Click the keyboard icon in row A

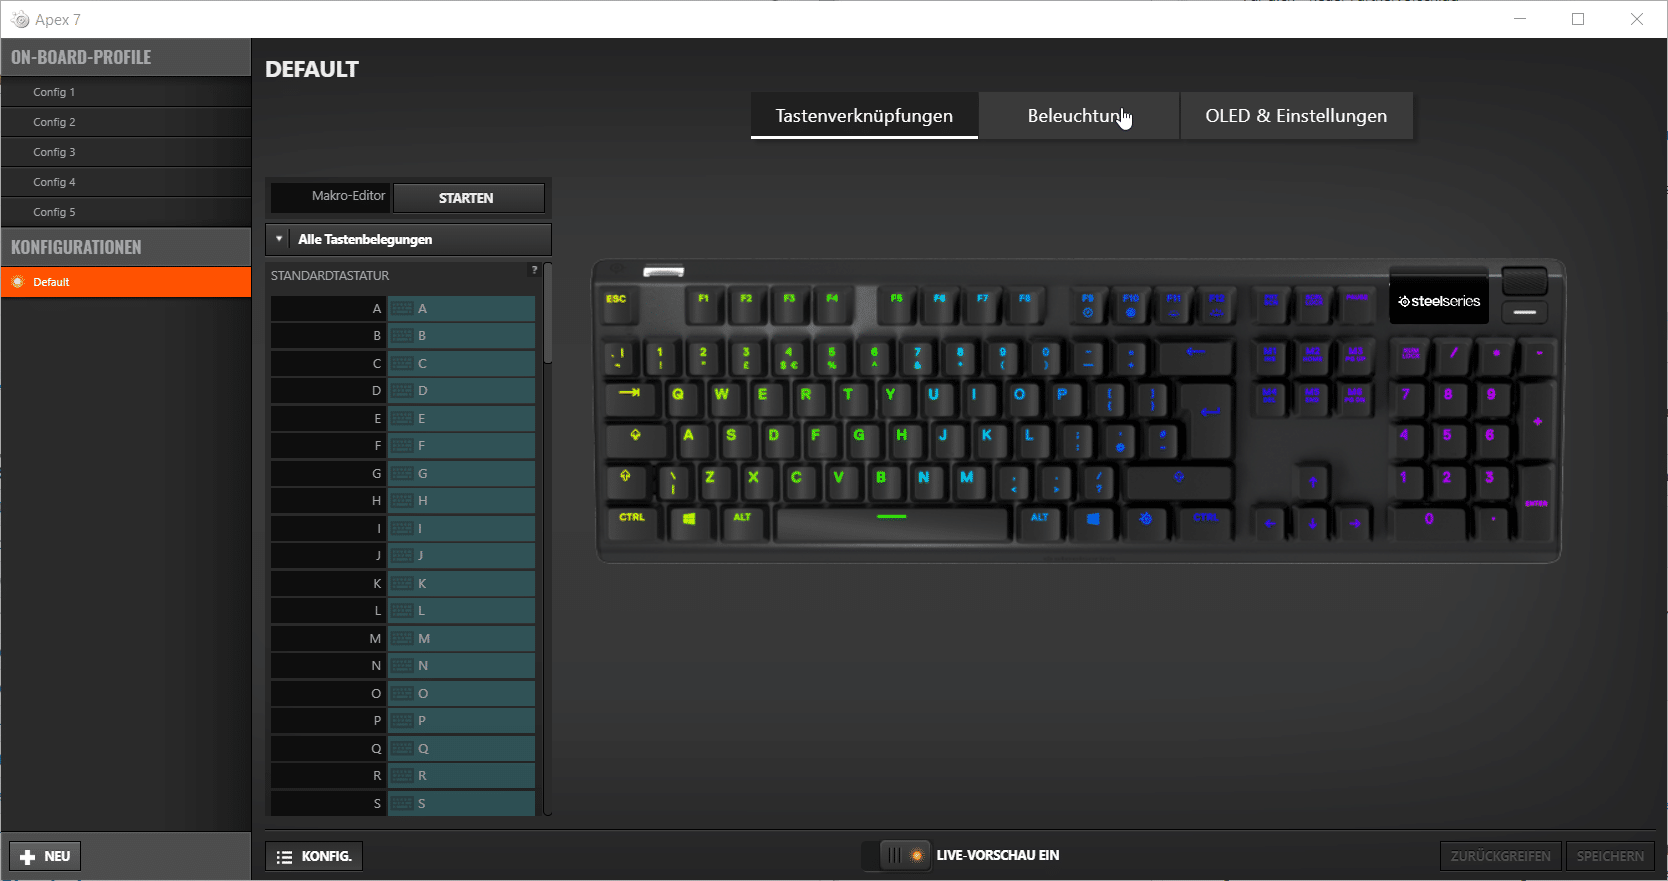click(x=402, y=309)
